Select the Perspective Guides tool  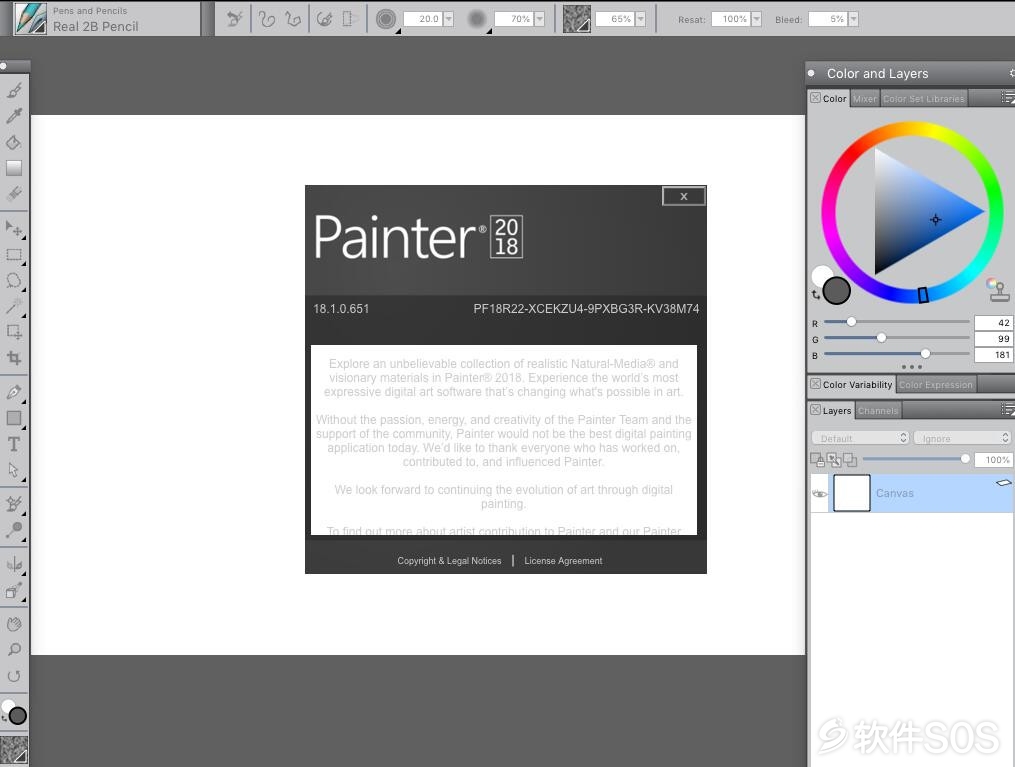pos(14,590)
